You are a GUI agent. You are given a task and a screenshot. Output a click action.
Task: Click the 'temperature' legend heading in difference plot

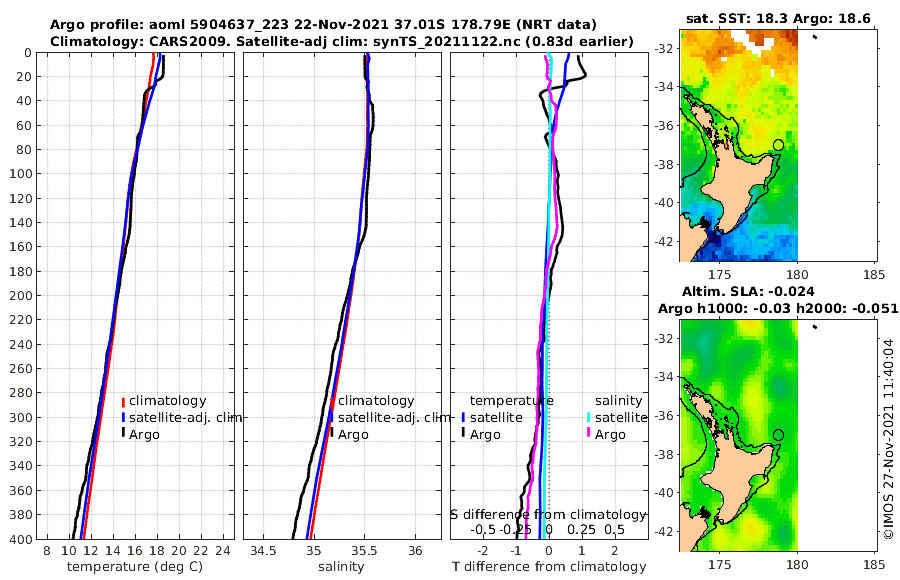(x=511, y=401)
